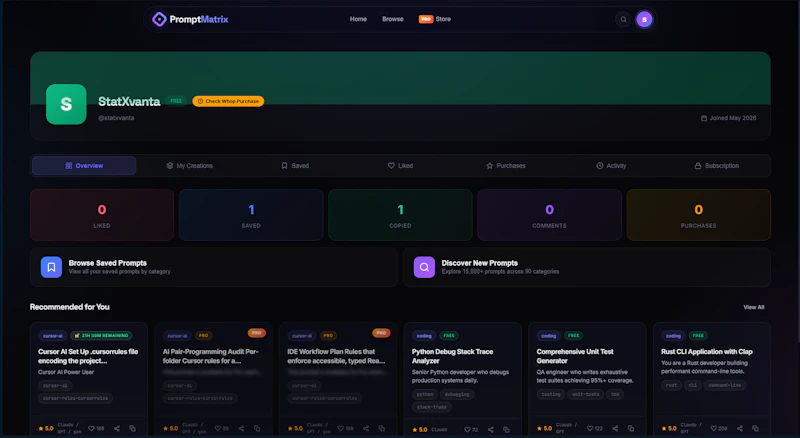This screenshot has width=800, height=438.
Task: Share the Cursor AI Set Up prompt
Action: [117, 428]
